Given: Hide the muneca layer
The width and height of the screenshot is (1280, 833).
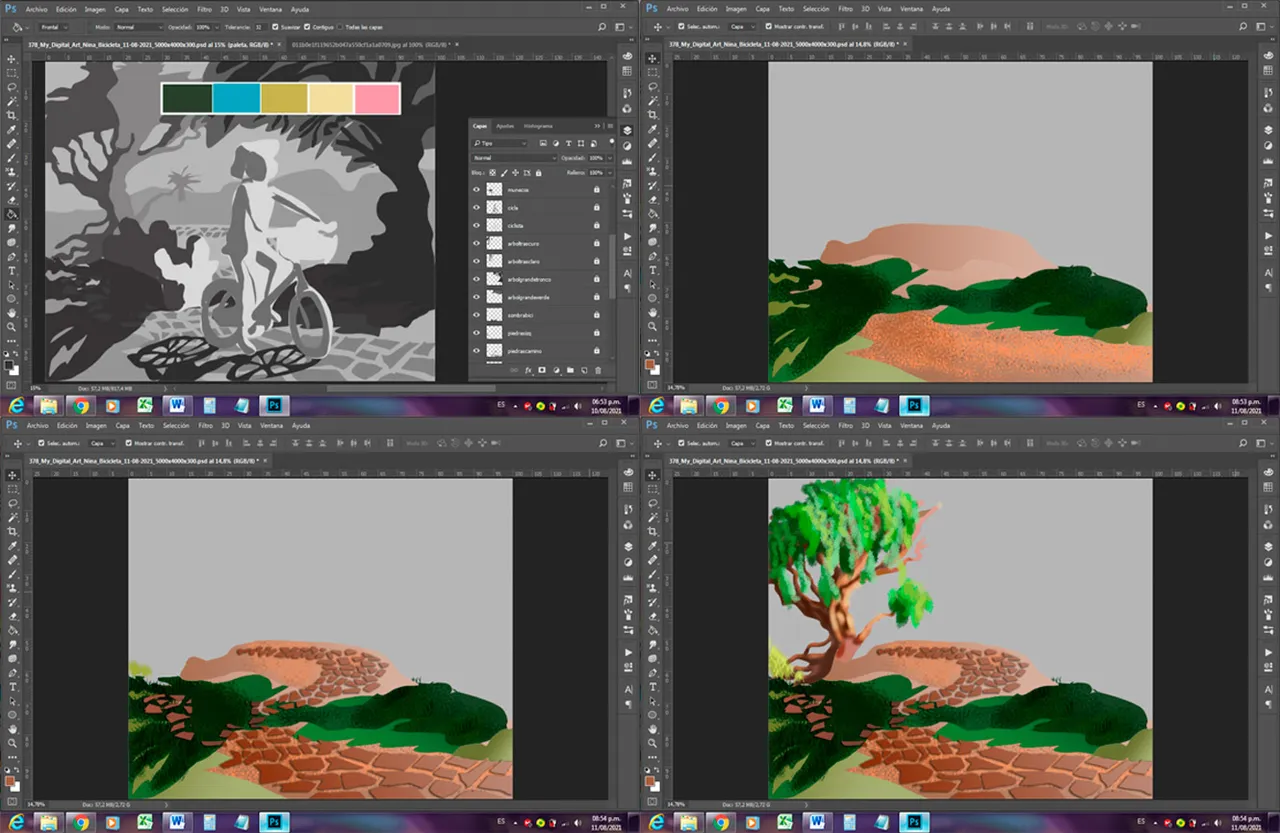Looking at the screenshot, I should point(476,189).
